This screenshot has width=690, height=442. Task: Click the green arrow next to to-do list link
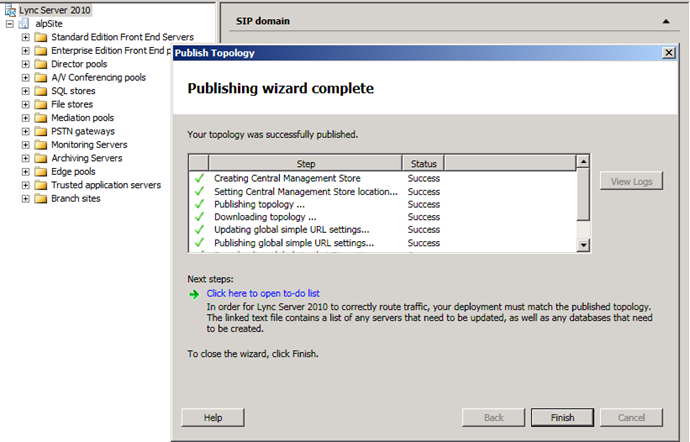[194, 294]
